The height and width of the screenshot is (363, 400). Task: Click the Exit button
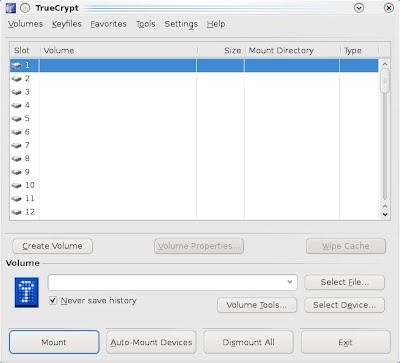tap(346, 342)
